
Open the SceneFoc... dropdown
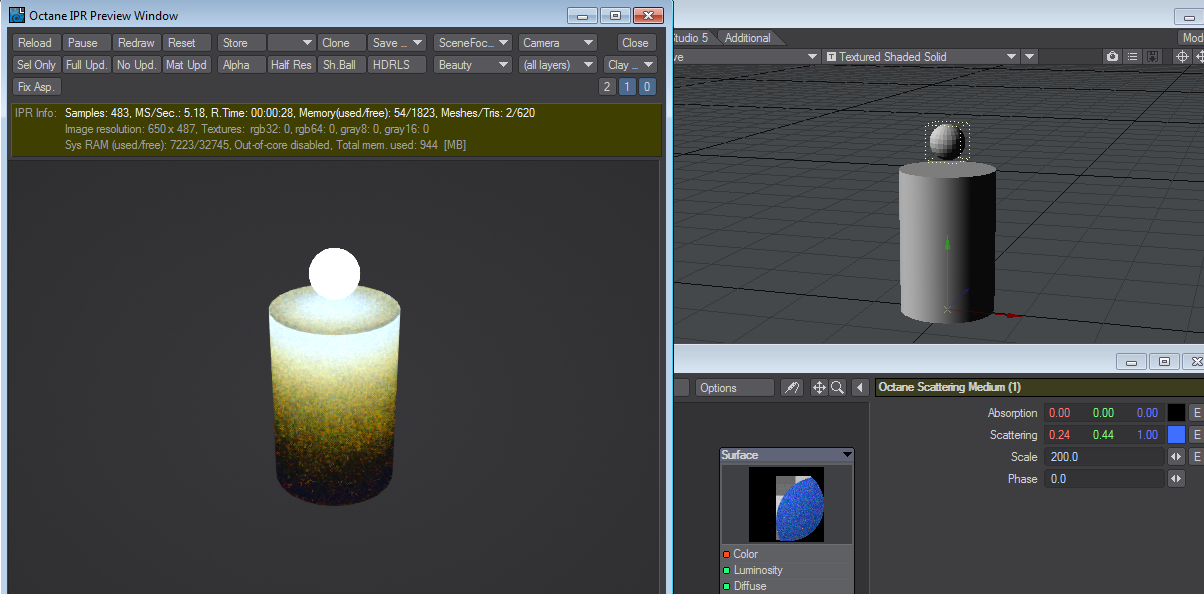tap(473, 43)
